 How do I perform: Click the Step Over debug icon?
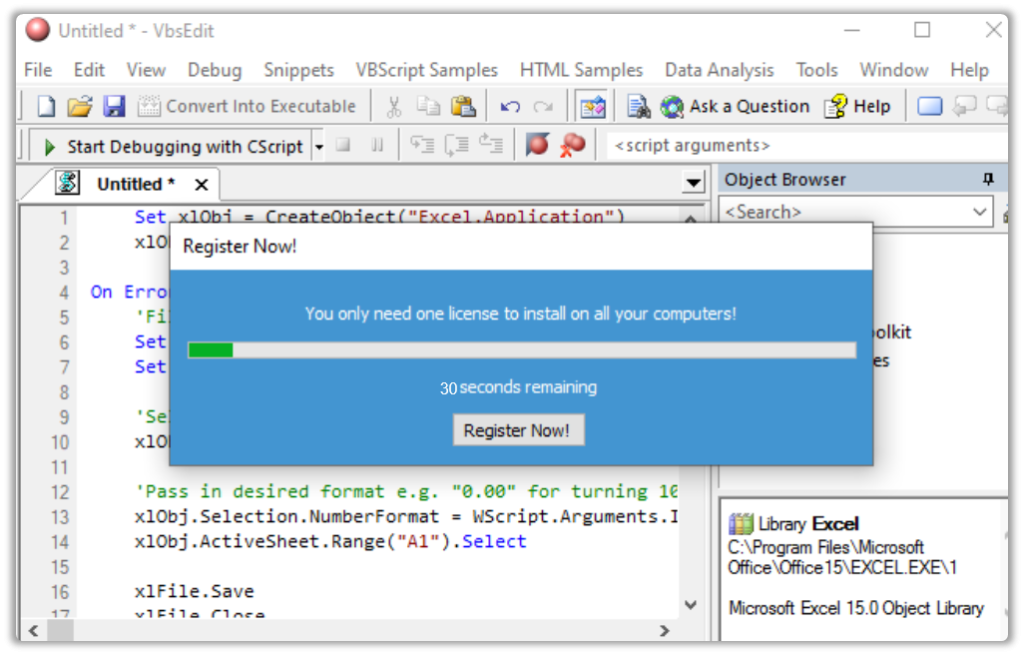coord(456,144)
